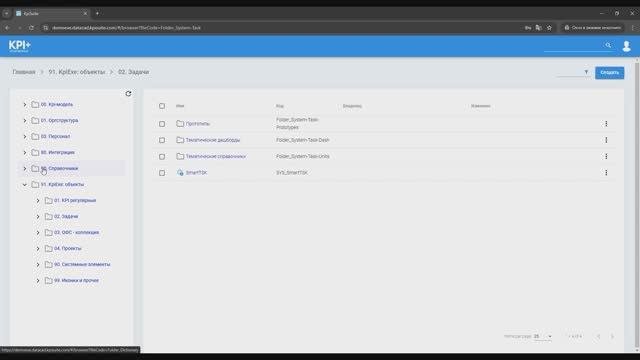Click the header search input field
This screenshot has height=360, width=640.
click(573, 46)
